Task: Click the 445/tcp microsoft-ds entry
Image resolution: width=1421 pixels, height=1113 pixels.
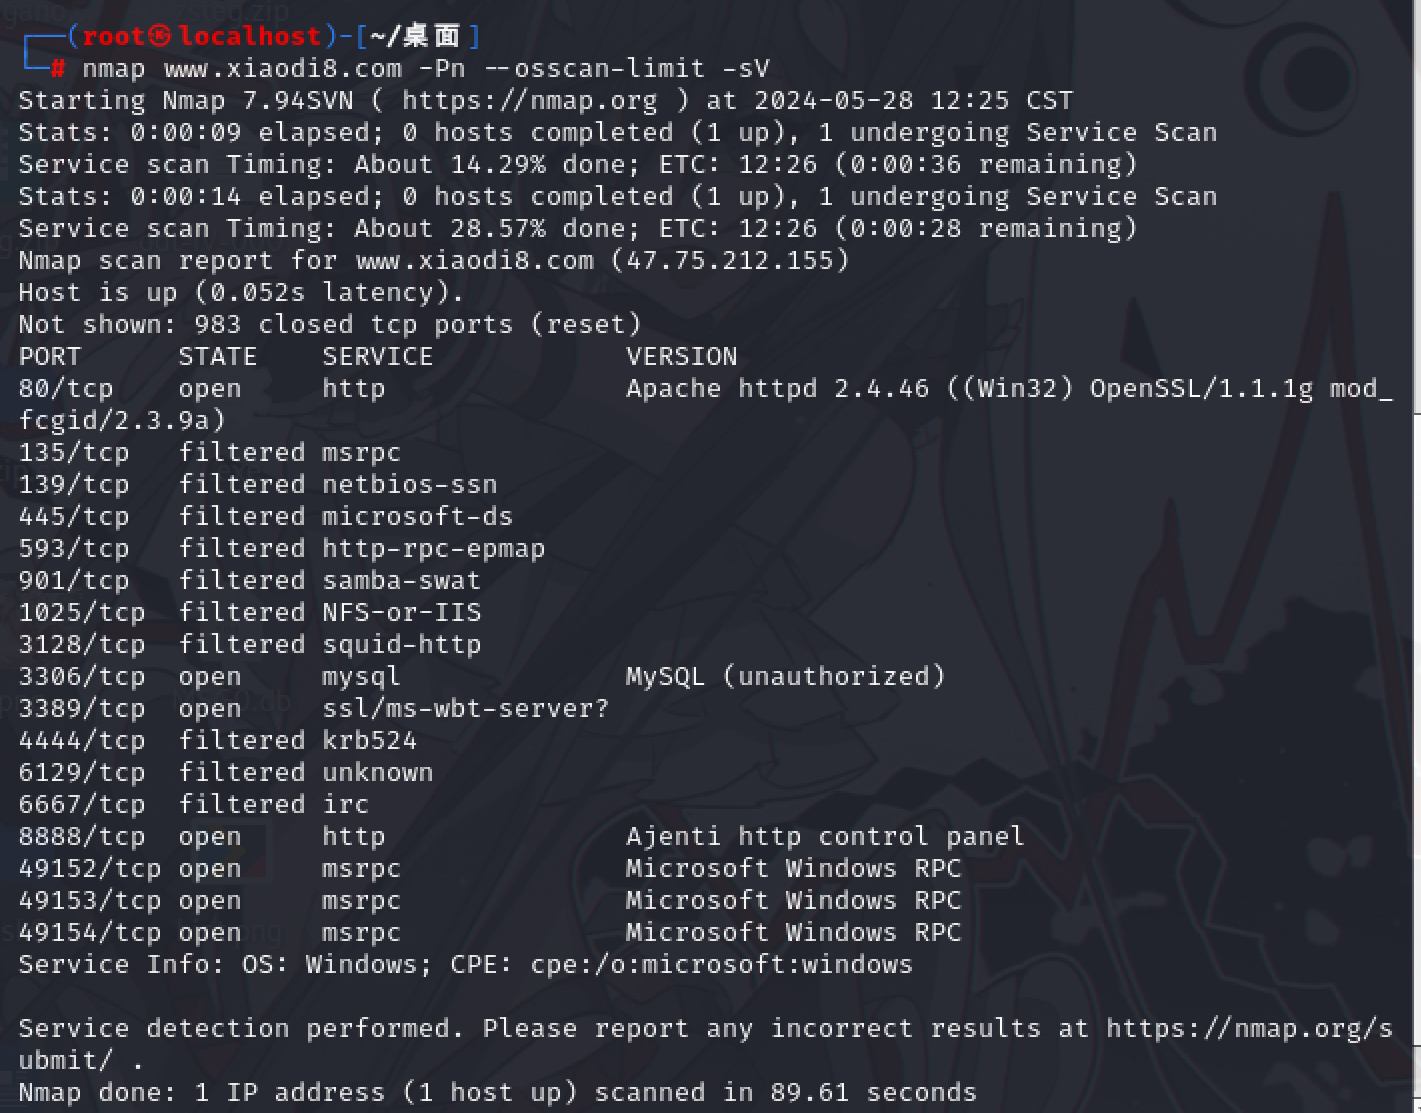Action: pos(266,516)
